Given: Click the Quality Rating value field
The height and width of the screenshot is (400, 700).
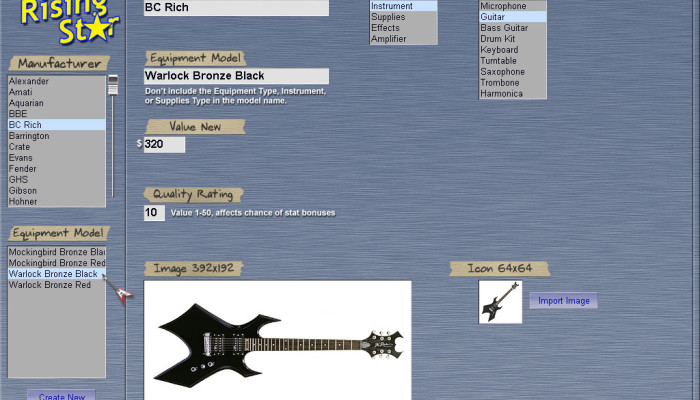Looking at the screenshot, I should tap(154, 213).
